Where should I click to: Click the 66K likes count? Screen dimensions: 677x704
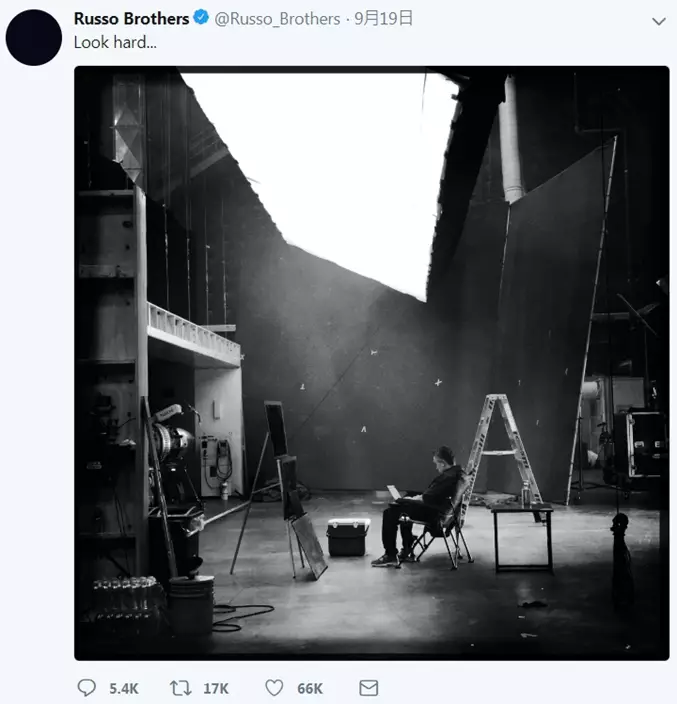(310, 688)
